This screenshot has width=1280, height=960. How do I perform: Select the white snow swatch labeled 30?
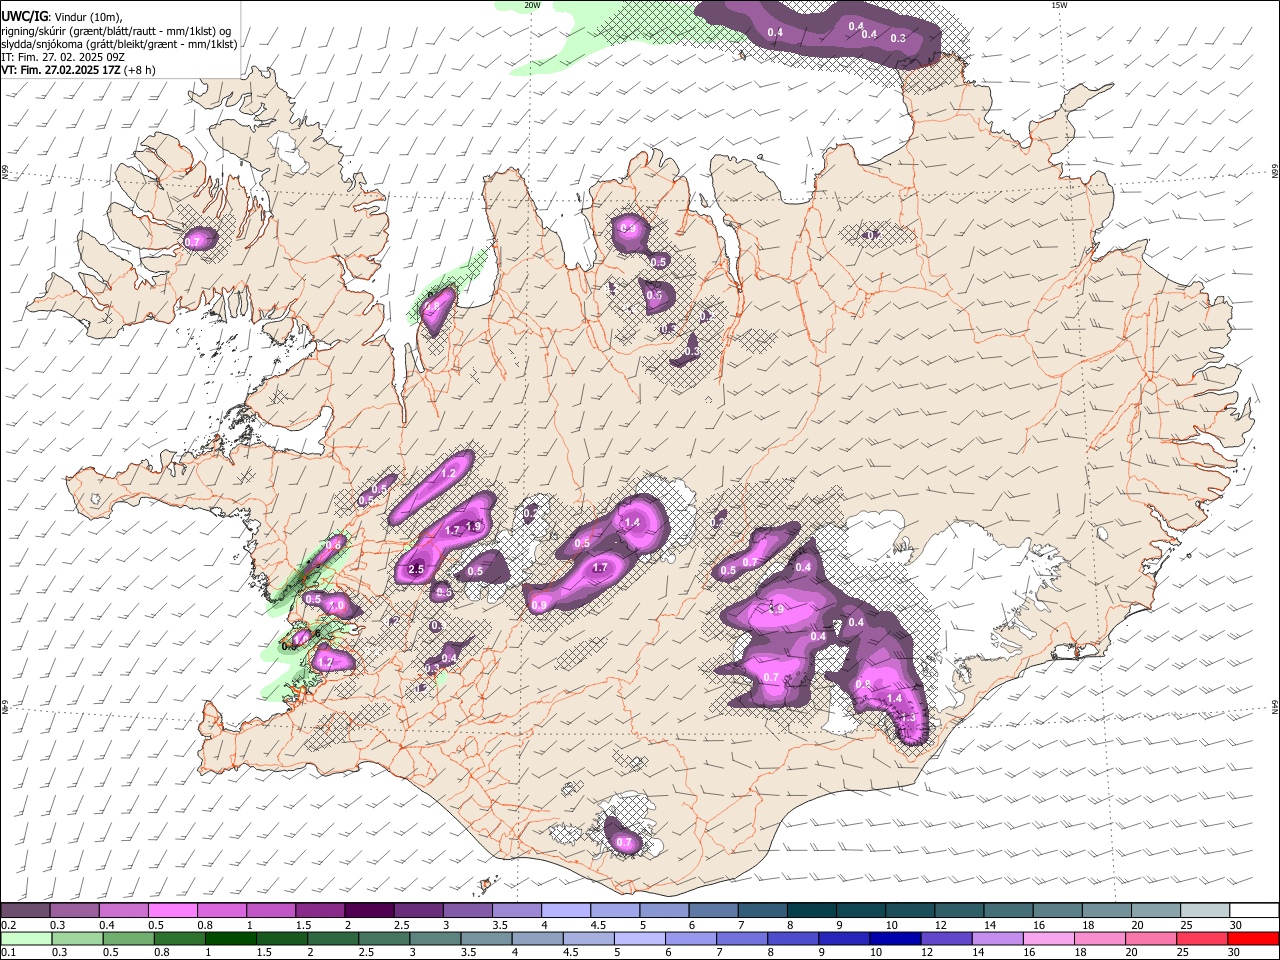1254,911
